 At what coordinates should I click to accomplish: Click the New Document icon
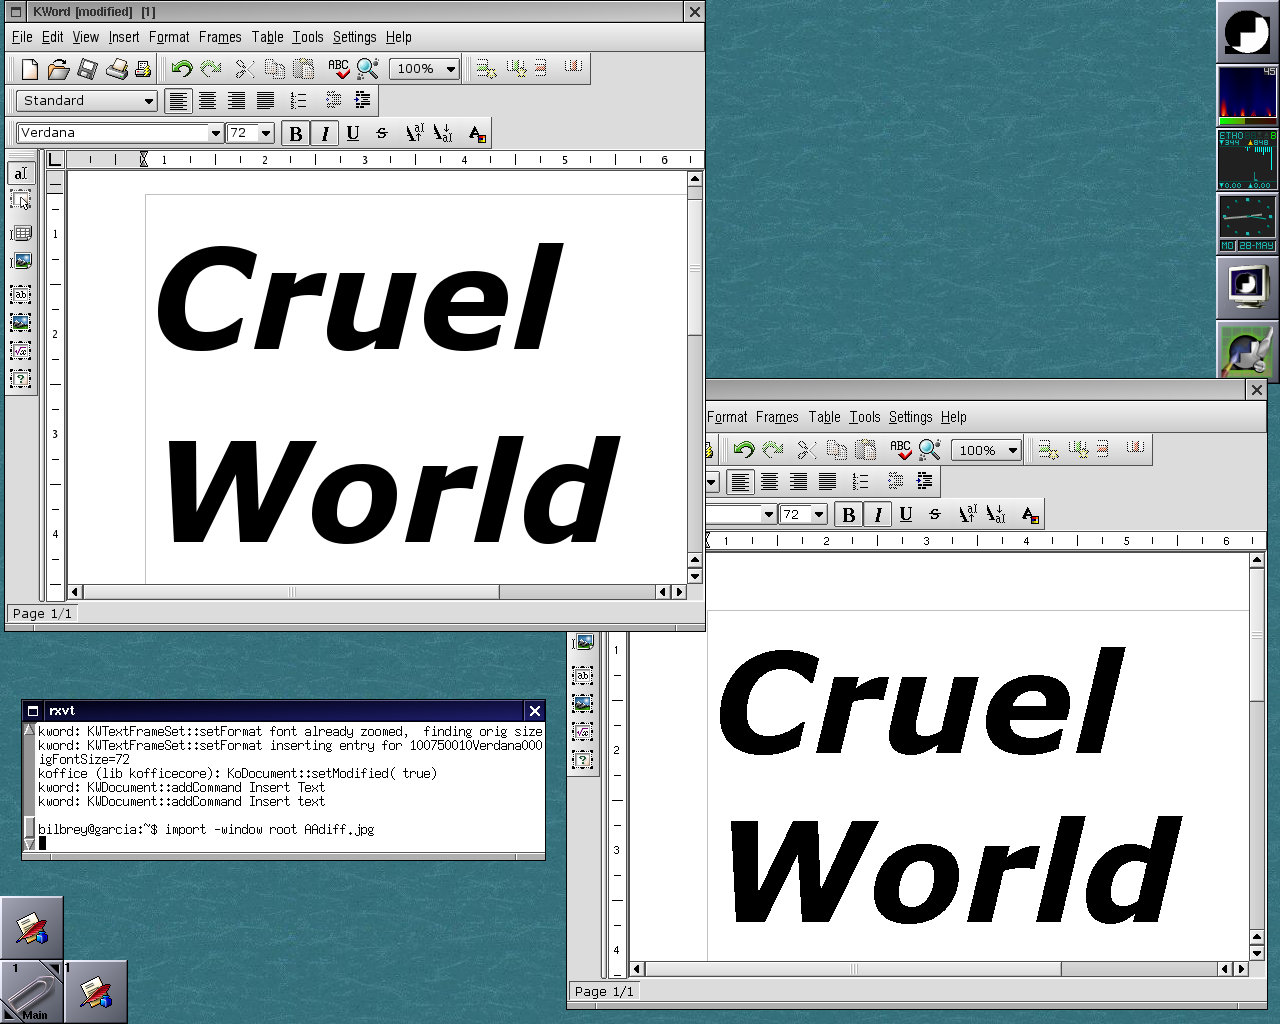click(29, 69)
